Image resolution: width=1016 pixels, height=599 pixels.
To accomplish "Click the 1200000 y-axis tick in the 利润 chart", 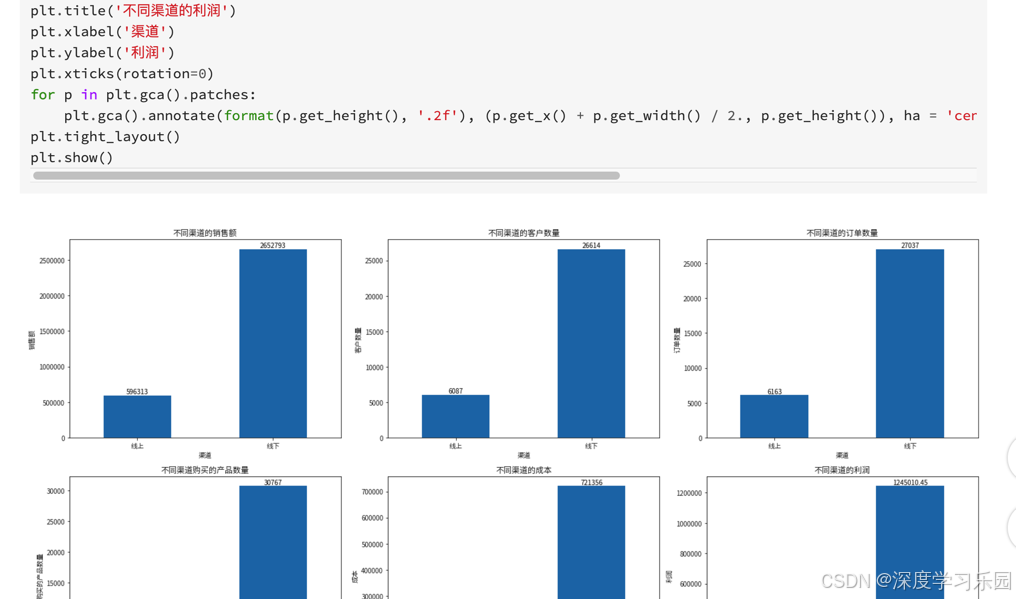I will tap(689, 493).
